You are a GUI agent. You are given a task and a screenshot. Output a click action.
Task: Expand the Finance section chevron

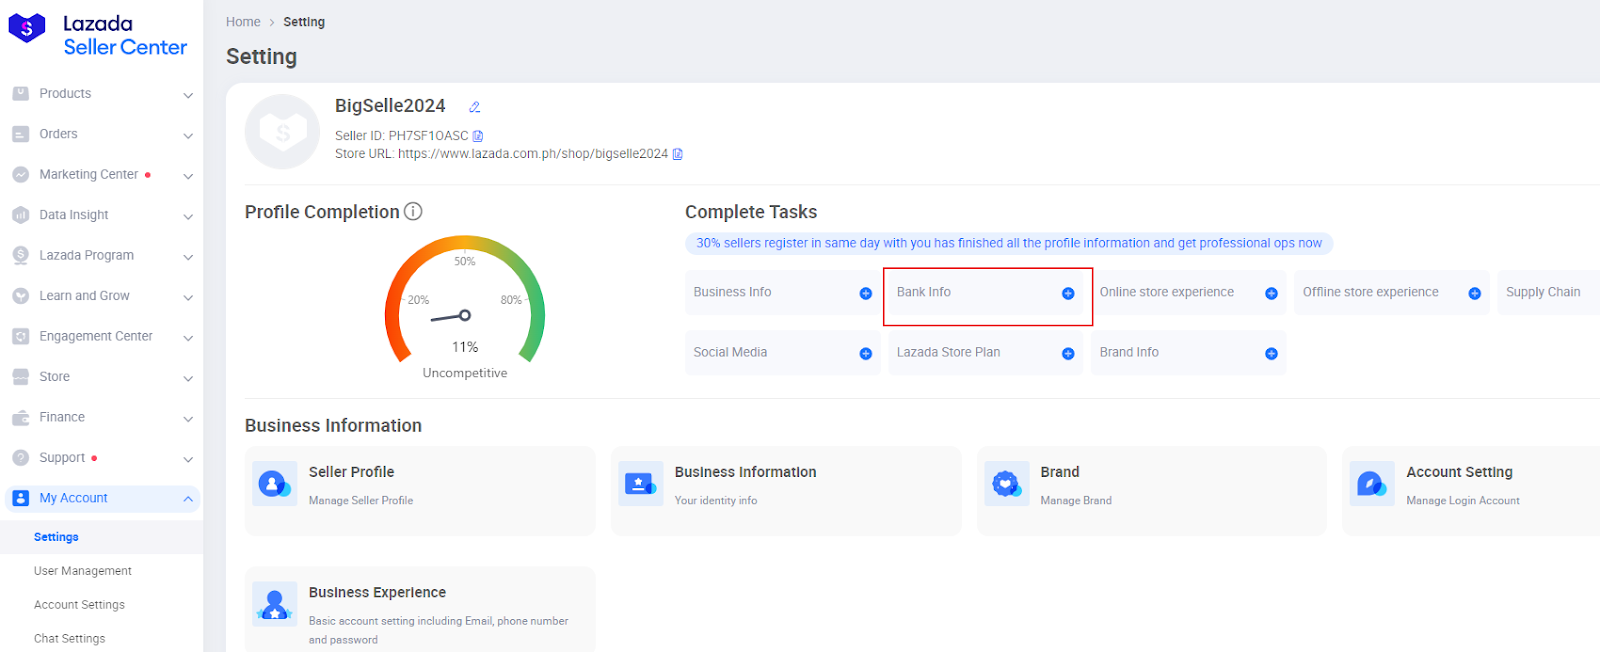tap(188, 419)
